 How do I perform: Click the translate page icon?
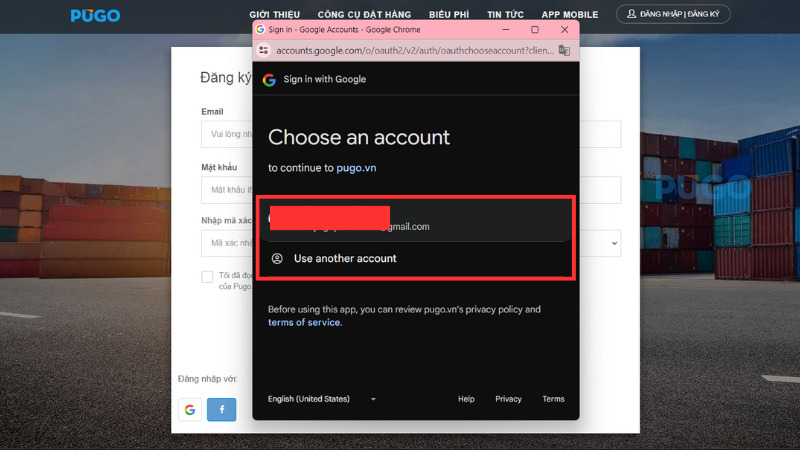[564, 50]
